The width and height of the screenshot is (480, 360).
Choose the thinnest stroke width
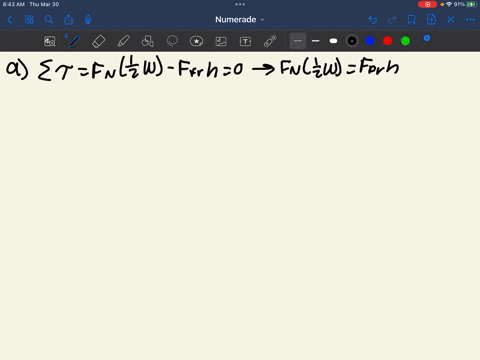pyautogui.click(x=298, y=41)
